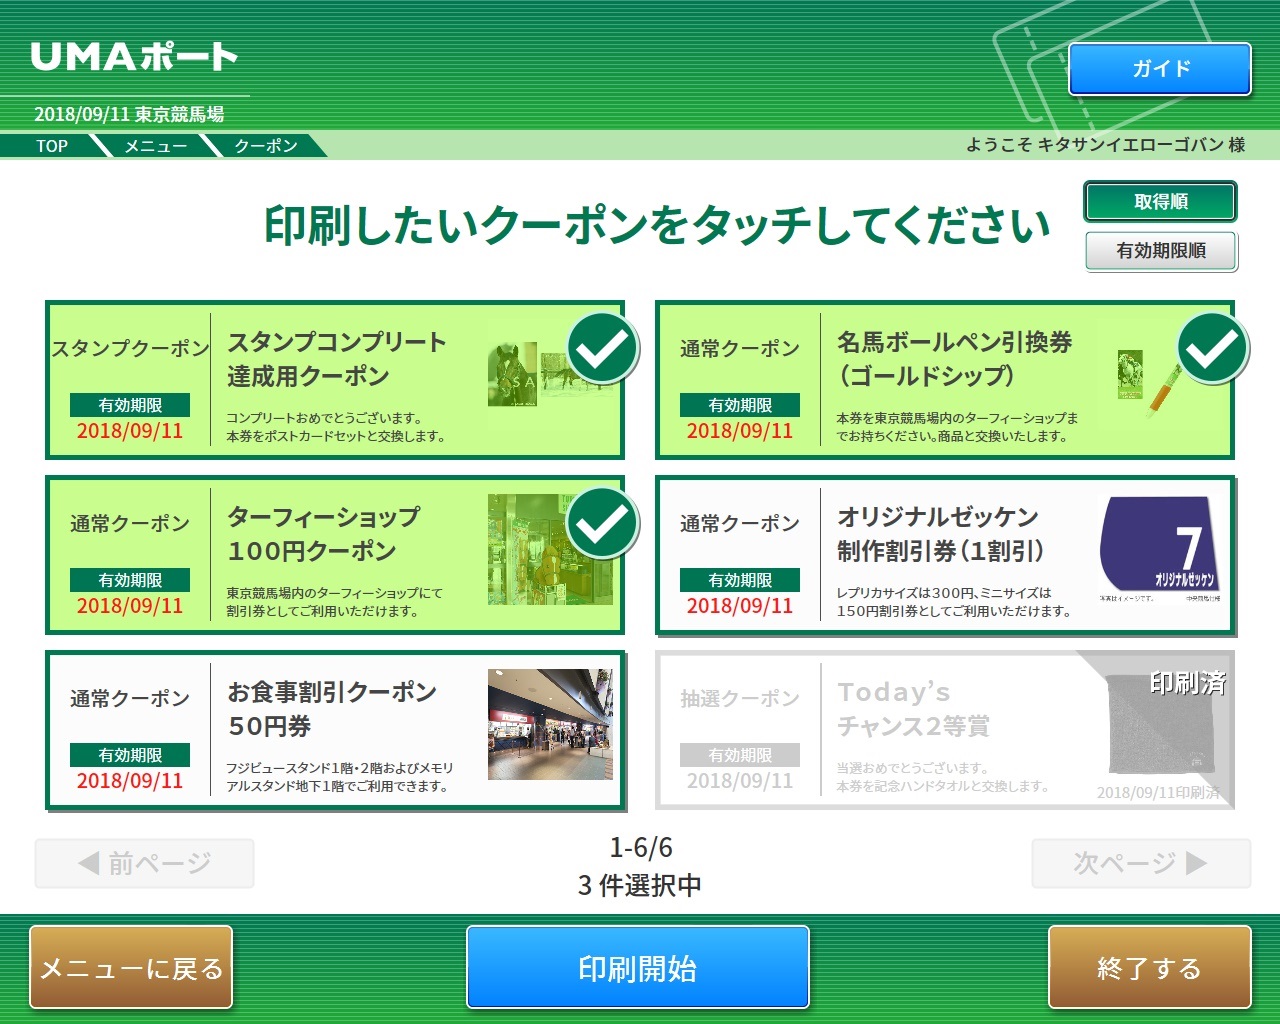Sort coupons by 有効期限順
The image size is (1280, 1024).
tap(1160, 251)
